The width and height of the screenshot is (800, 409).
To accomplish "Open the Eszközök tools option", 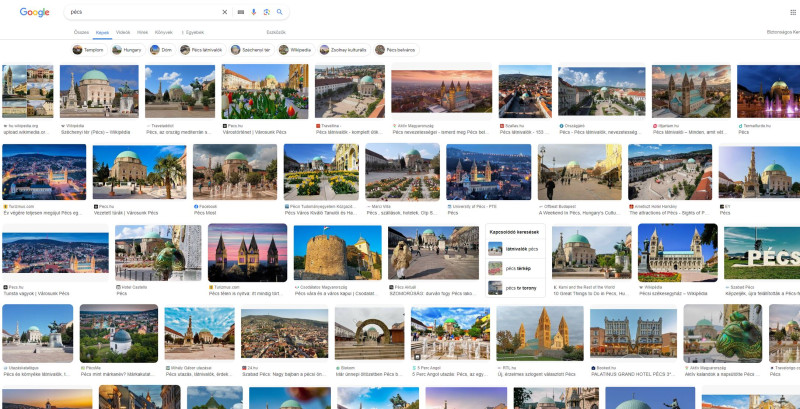I will pyautogui.click(x=276, y=32).
